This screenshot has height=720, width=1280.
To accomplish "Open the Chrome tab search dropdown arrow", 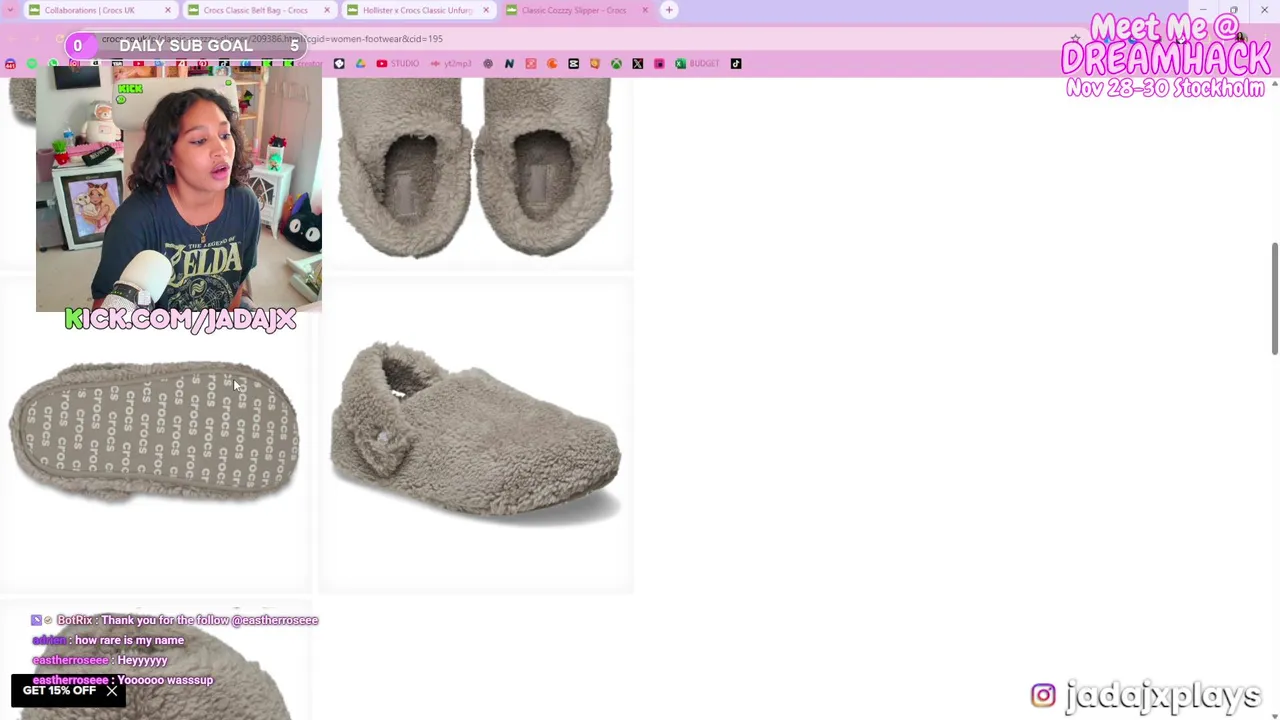I will [x=10, y=10].
